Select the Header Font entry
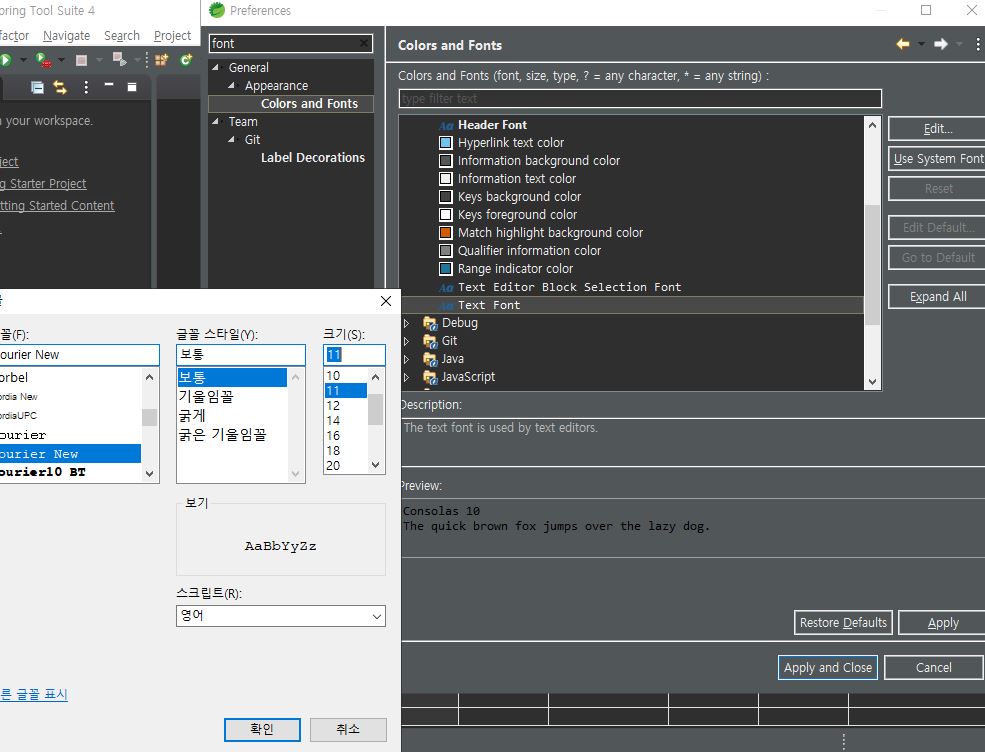The image size is (985, 752). click(x=492, y=125)
